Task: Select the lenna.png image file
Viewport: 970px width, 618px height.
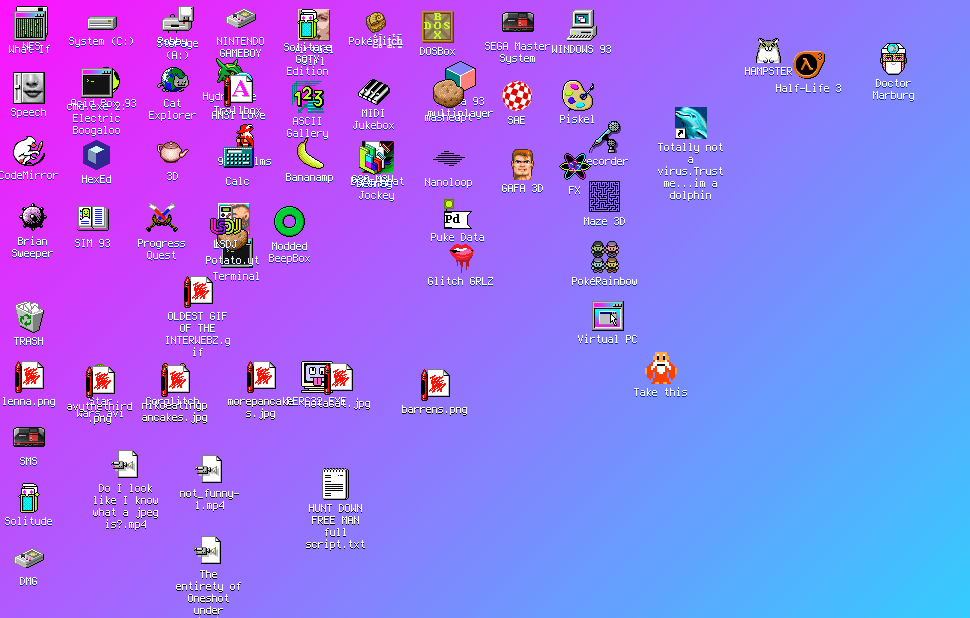Action: (29, 378)
